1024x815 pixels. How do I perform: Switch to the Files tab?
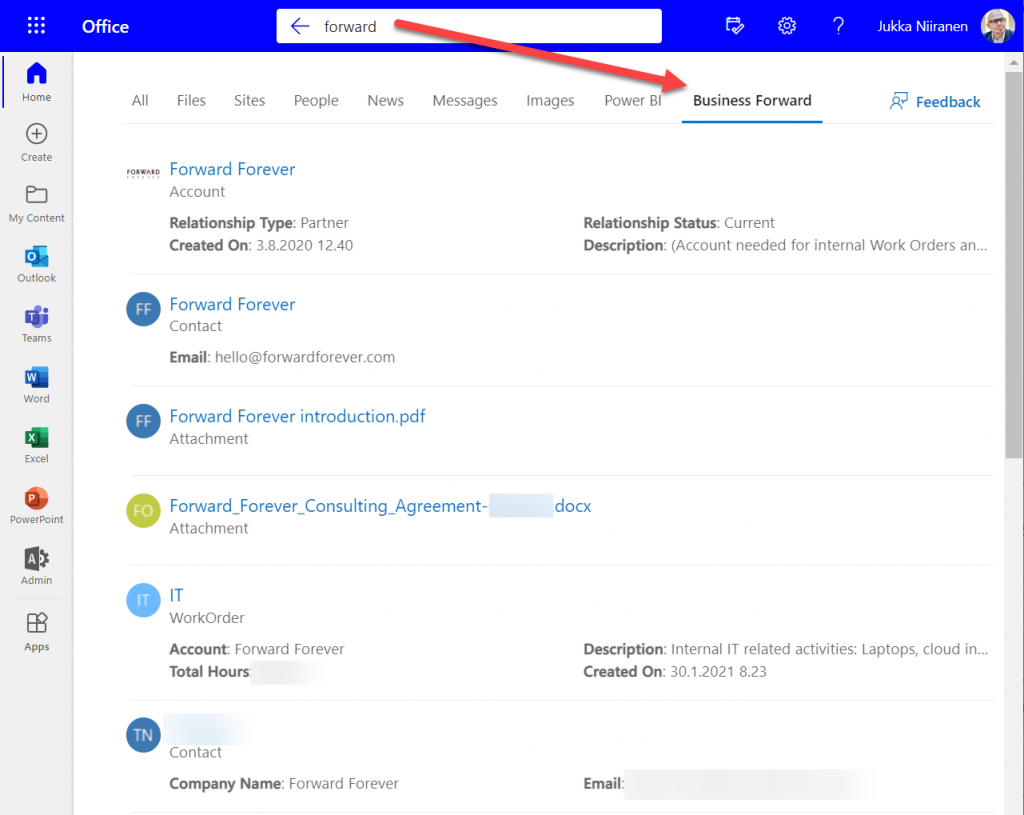pos(191,101)
